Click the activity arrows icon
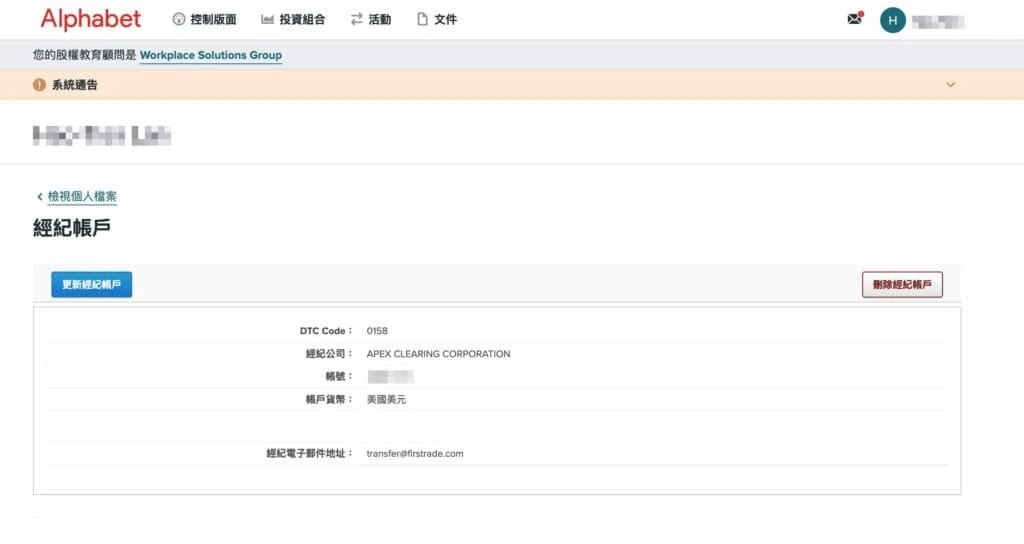Screen dimensions: 1024x544 pos(357,20)
